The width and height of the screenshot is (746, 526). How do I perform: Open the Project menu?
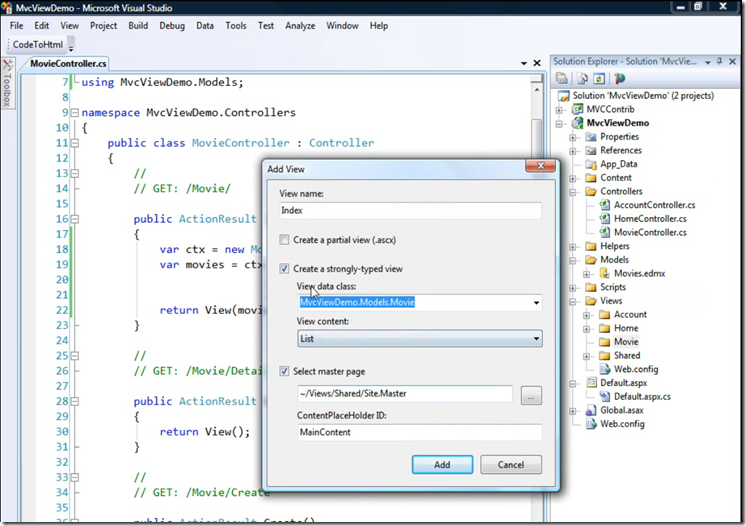103,26
